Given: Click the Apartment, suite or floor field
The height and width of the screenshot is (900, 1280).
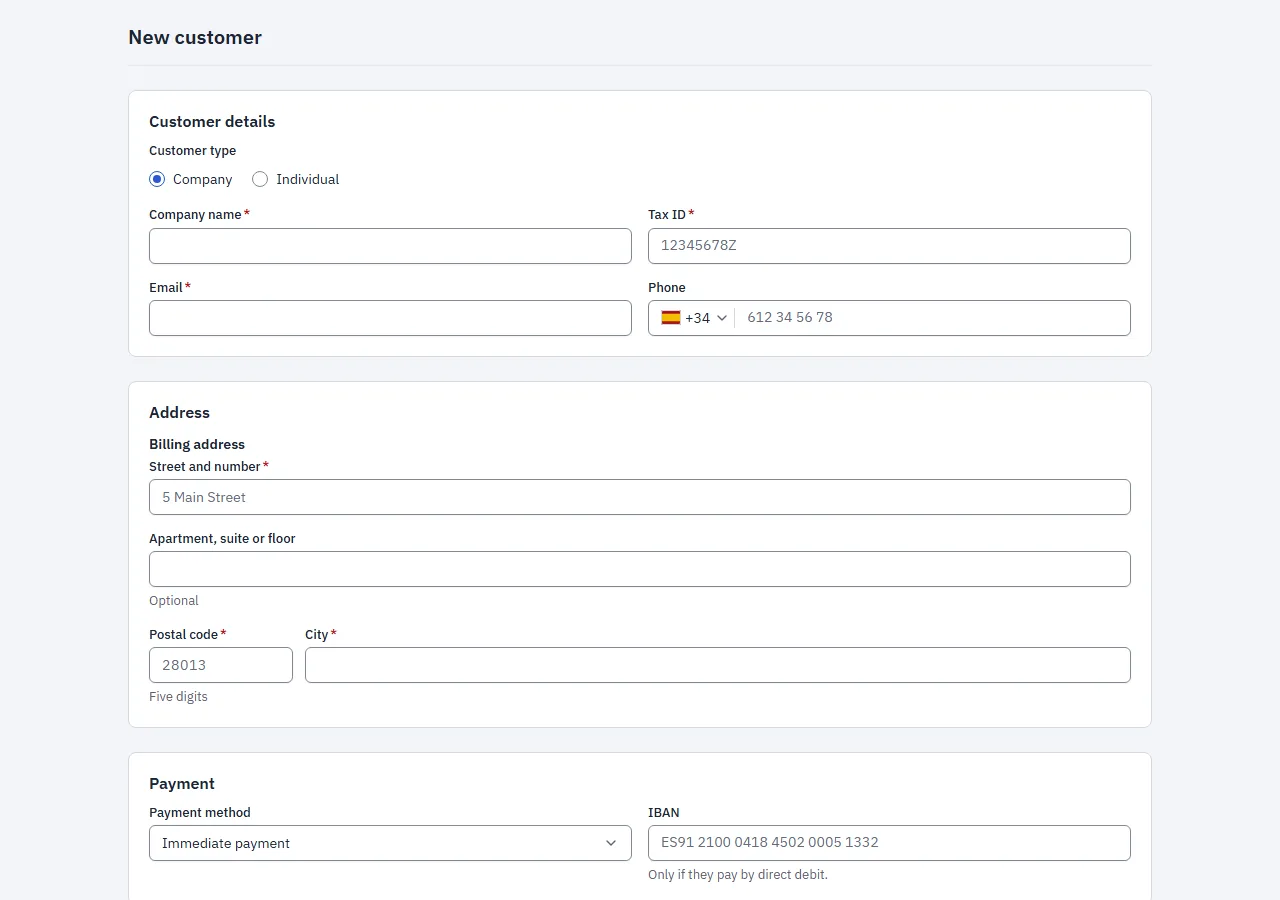Looking at the screenshot, I should pyautogui.click(x=640, y=569).
